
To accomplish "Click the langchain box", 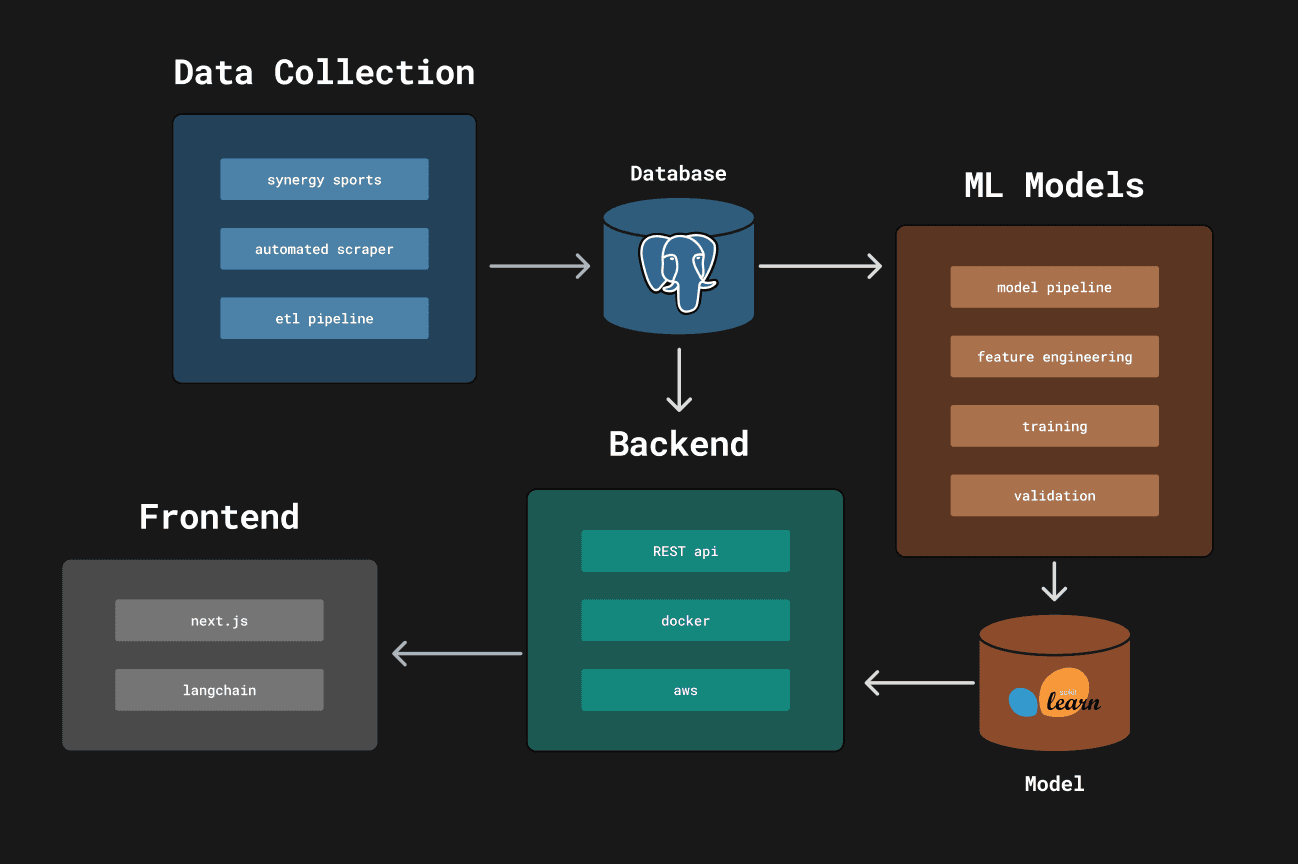I will 219,690.
